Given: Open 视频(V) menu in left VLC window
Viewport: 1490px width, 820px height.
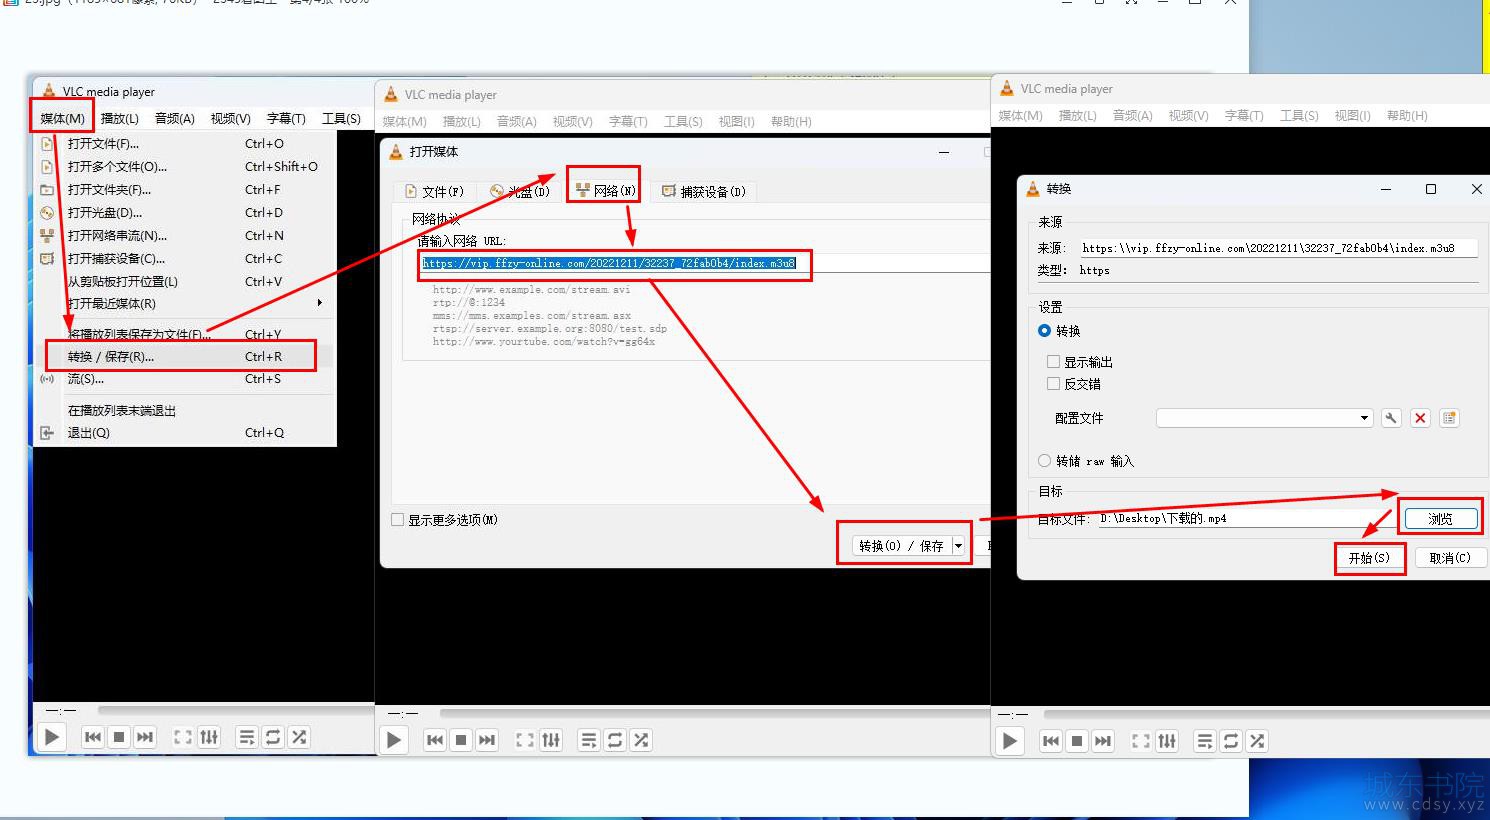Looking at the screenshot, I should [x=231, y=118].
